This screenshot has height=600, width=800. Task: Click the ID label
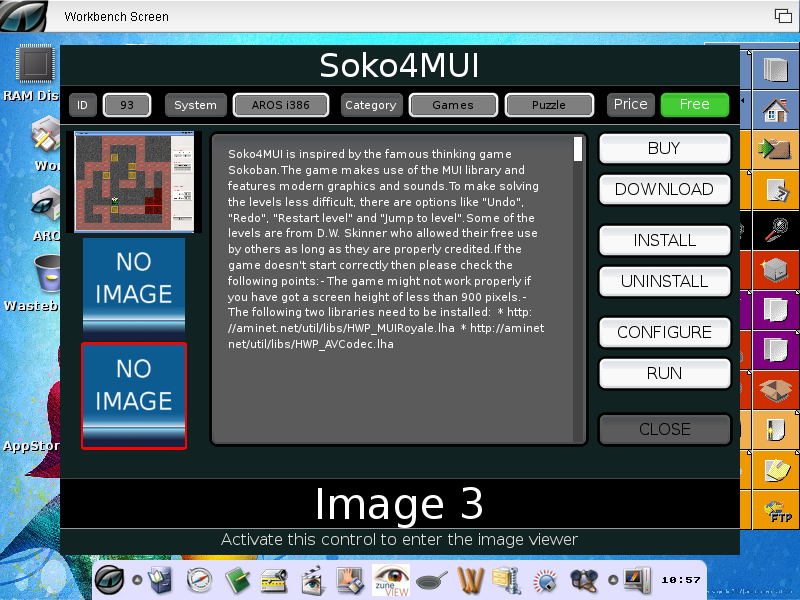point(82,105)
